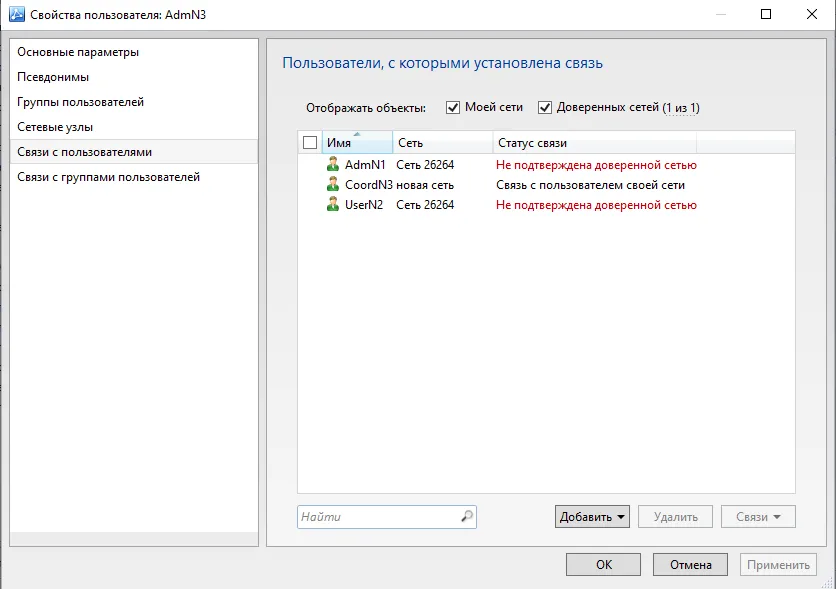Select the CoordN3 name cell
The height and width of the screenshot is (589, 836).
click(x=368, y=185)
